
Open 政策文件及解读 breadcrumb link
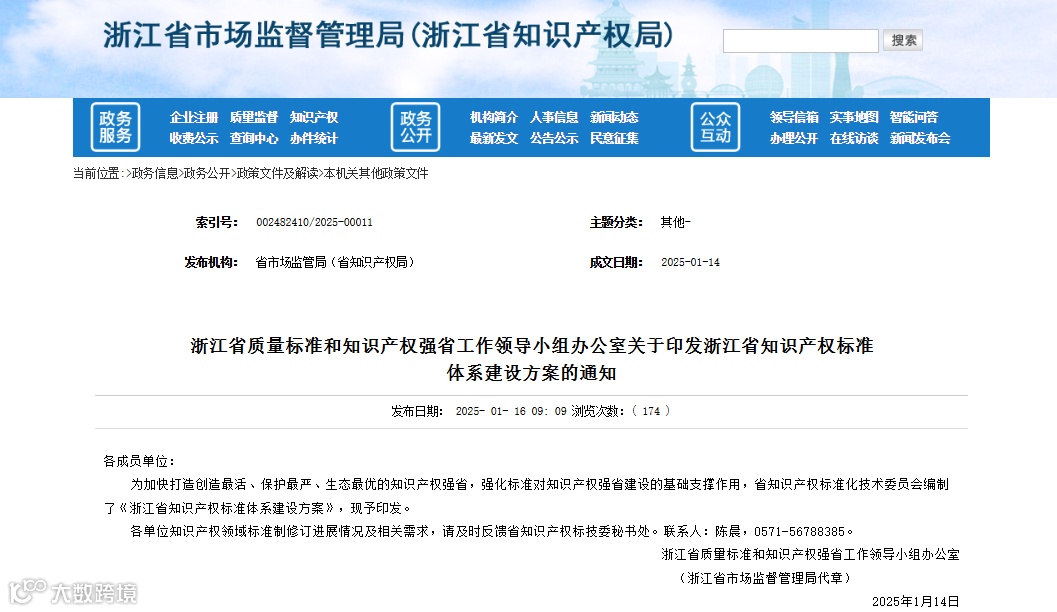pos(278,173)
